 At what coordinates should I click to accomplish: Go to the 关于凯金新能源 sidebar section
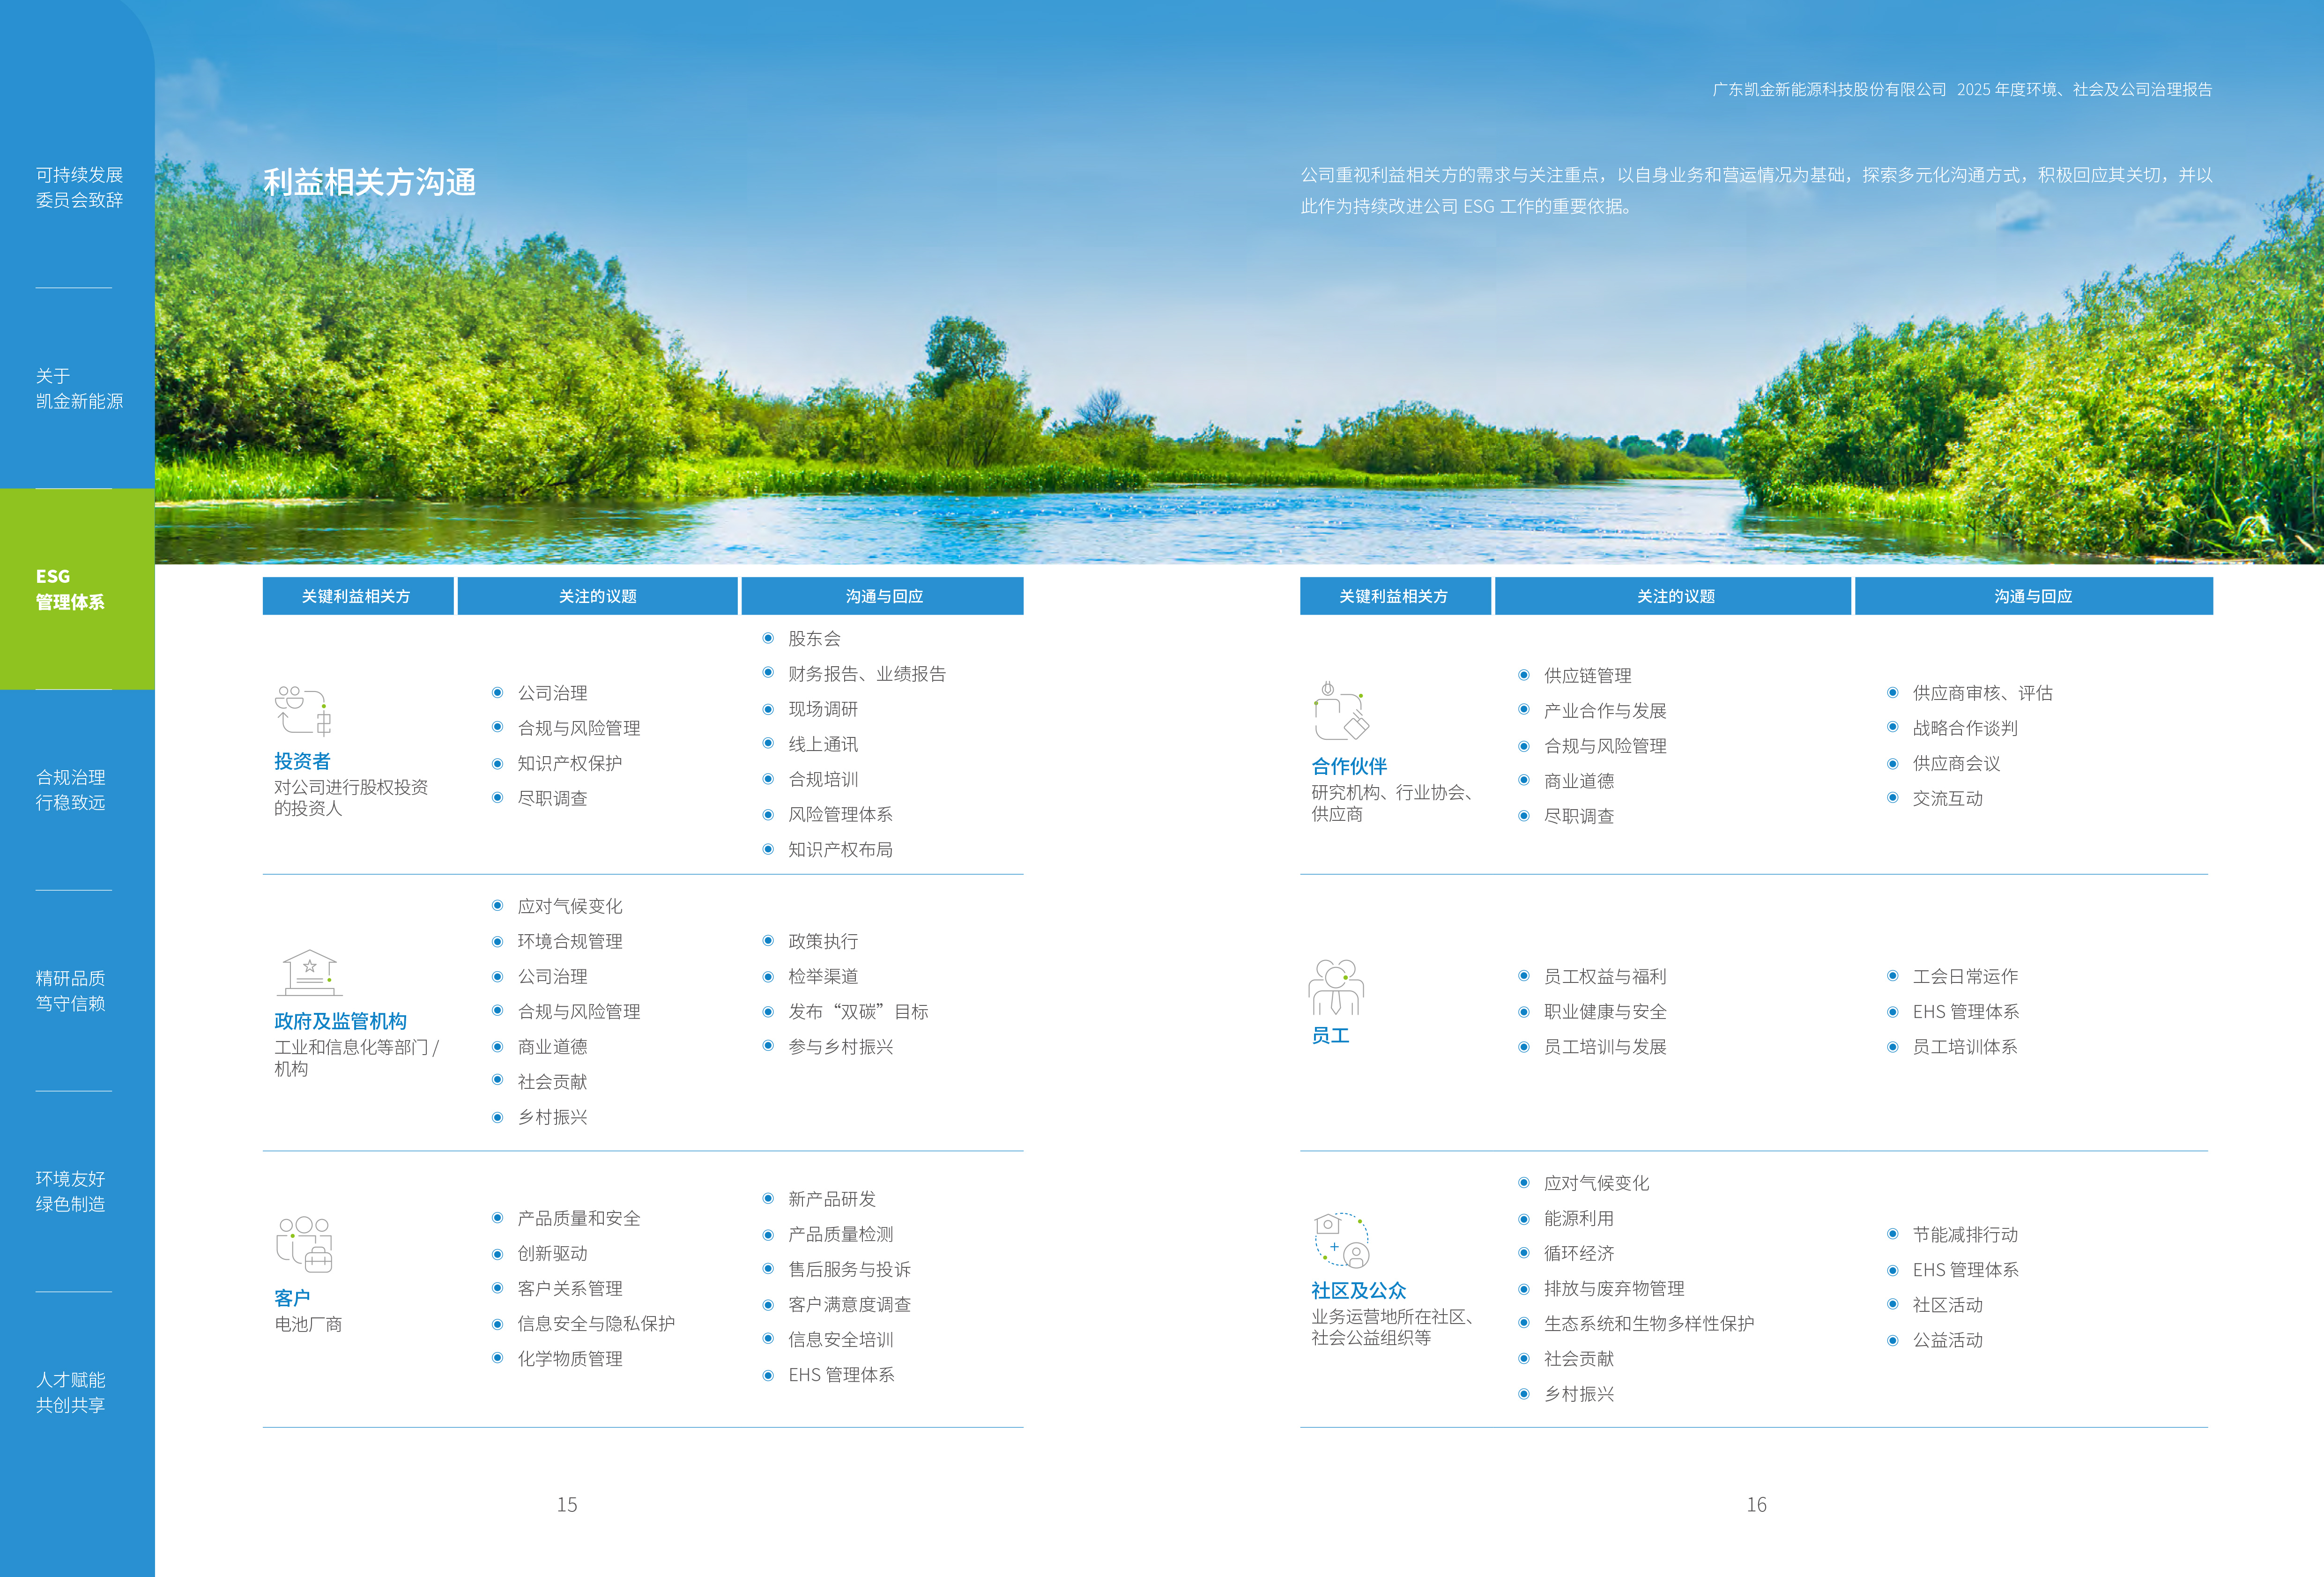79,388
